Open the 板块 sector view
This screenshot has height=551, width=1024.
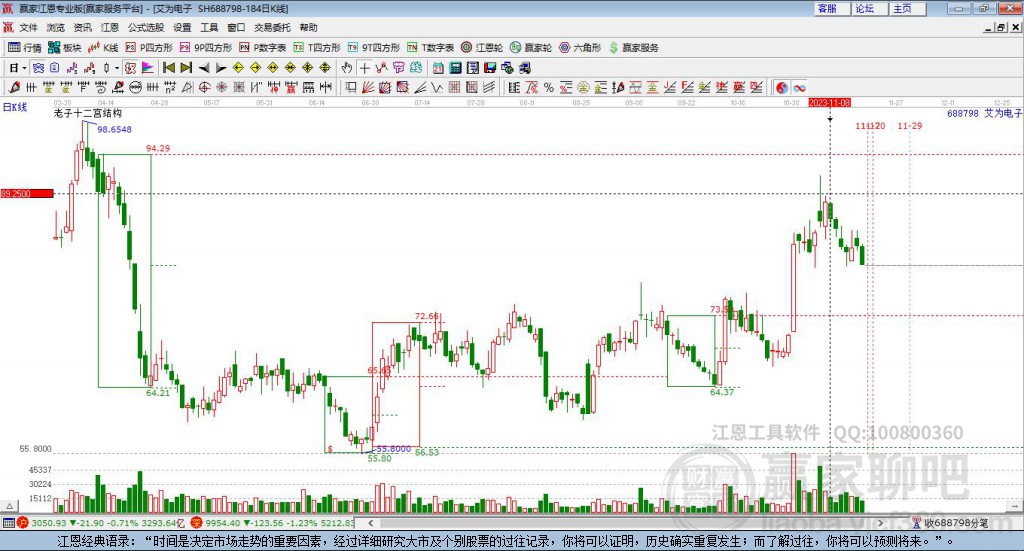64,48
